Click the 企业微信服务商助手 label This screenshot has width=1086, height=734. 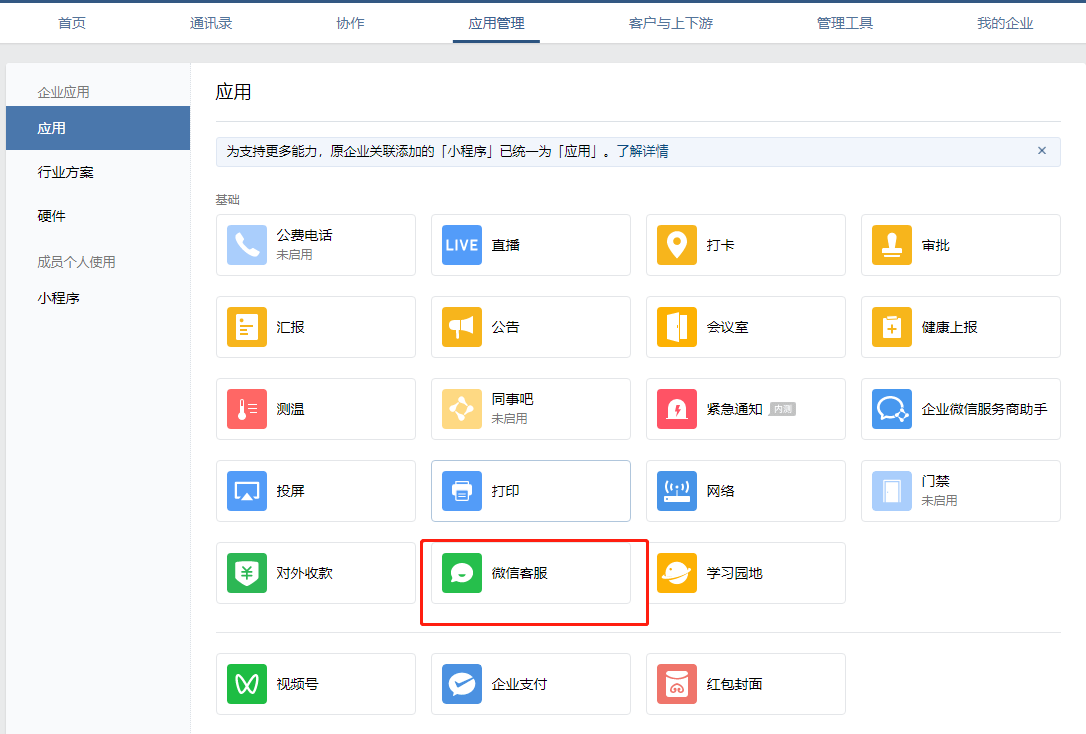[984, 409]
